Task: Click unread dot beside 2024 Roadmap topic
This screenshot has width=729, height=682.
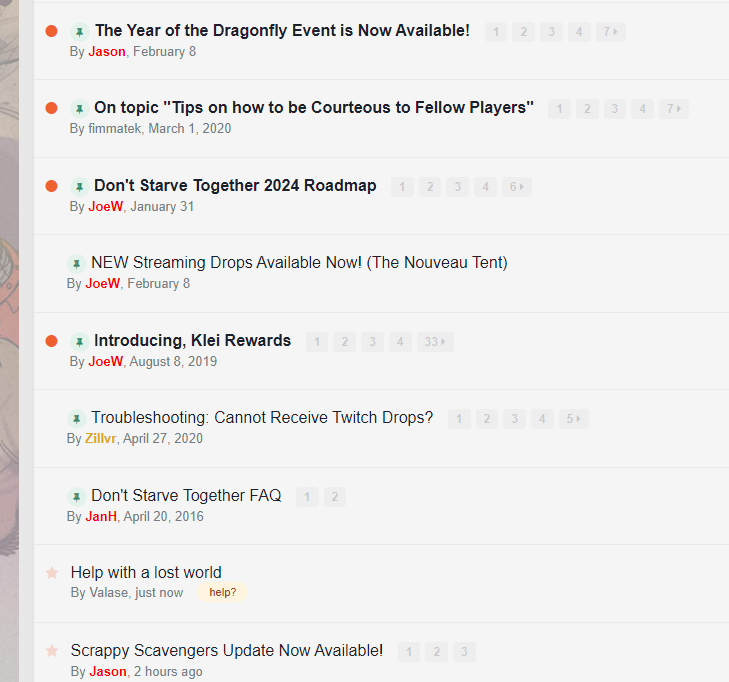Action: (52, 186)
